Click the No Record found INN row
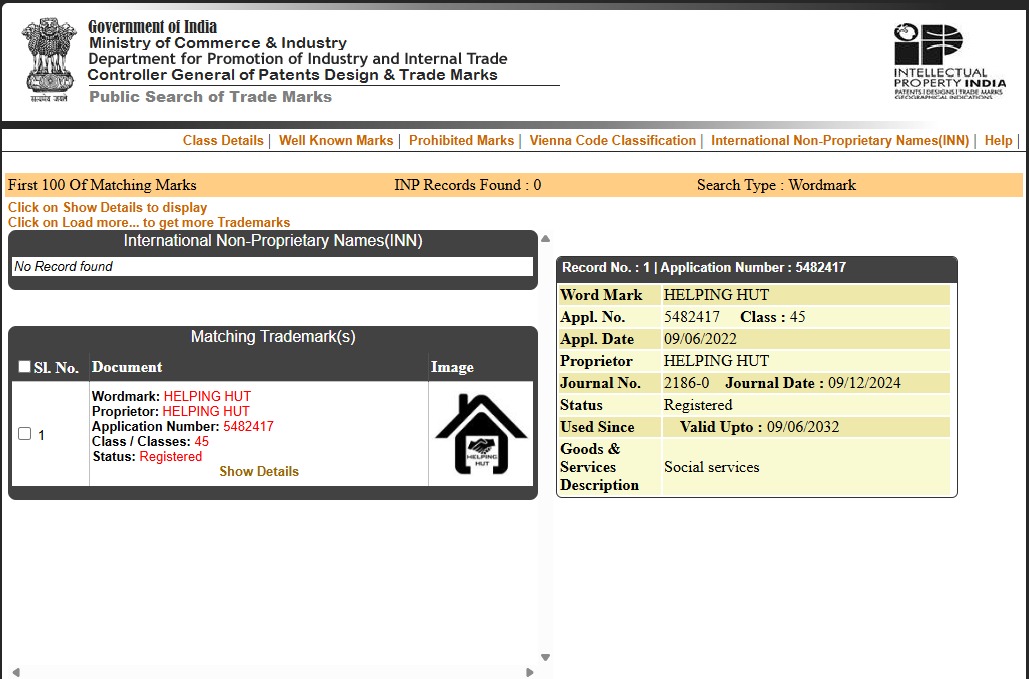Viewport: 1029px width, 679px height. pyautogui.click(x=272, y=266)
